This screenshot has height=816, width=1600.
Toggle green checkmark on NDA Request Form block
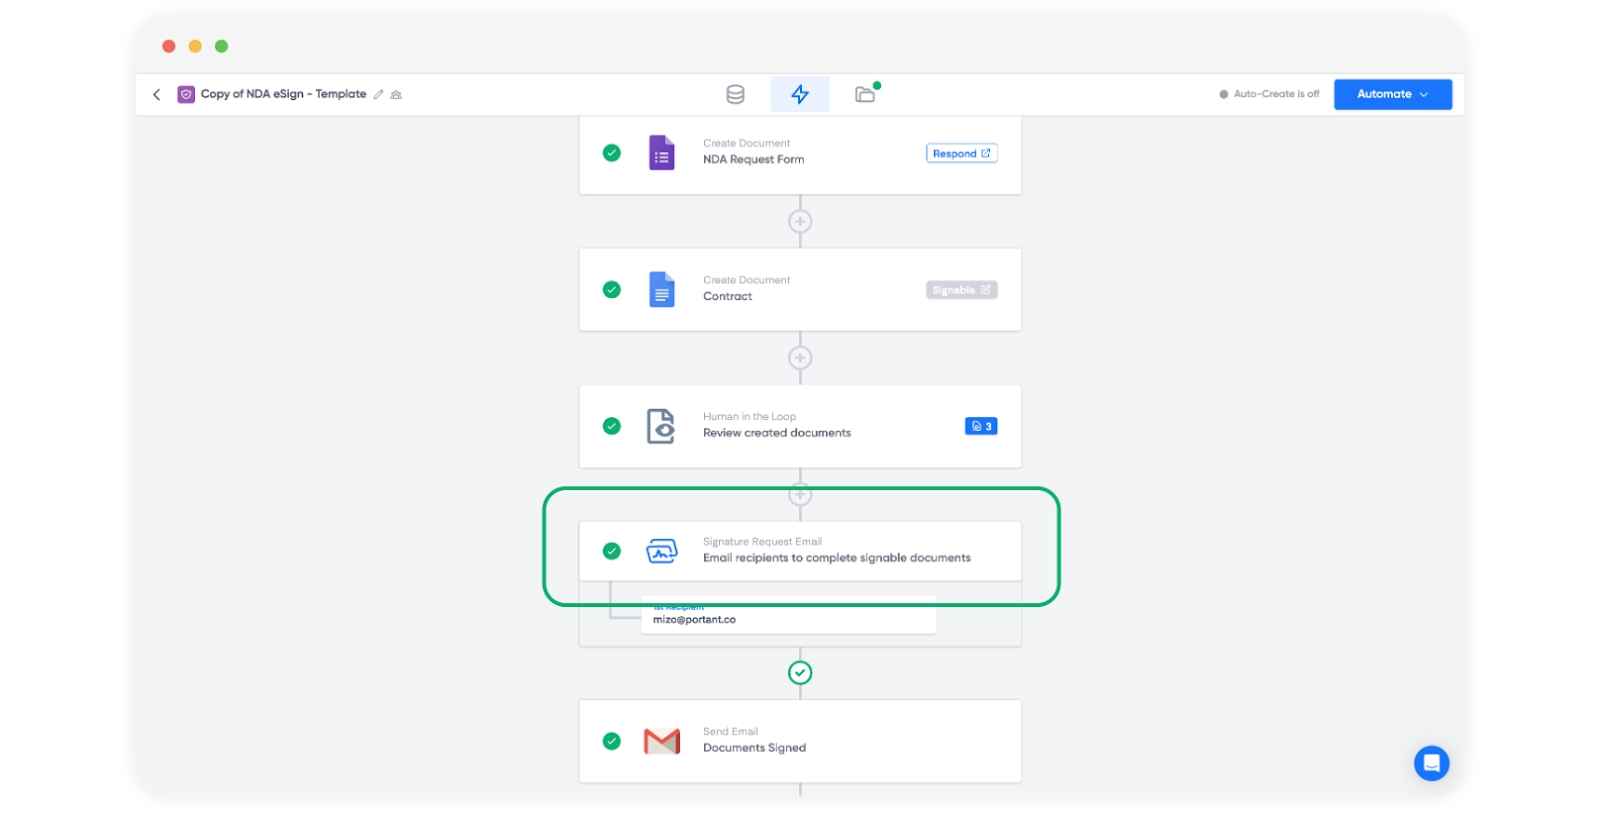coord(612,153)
